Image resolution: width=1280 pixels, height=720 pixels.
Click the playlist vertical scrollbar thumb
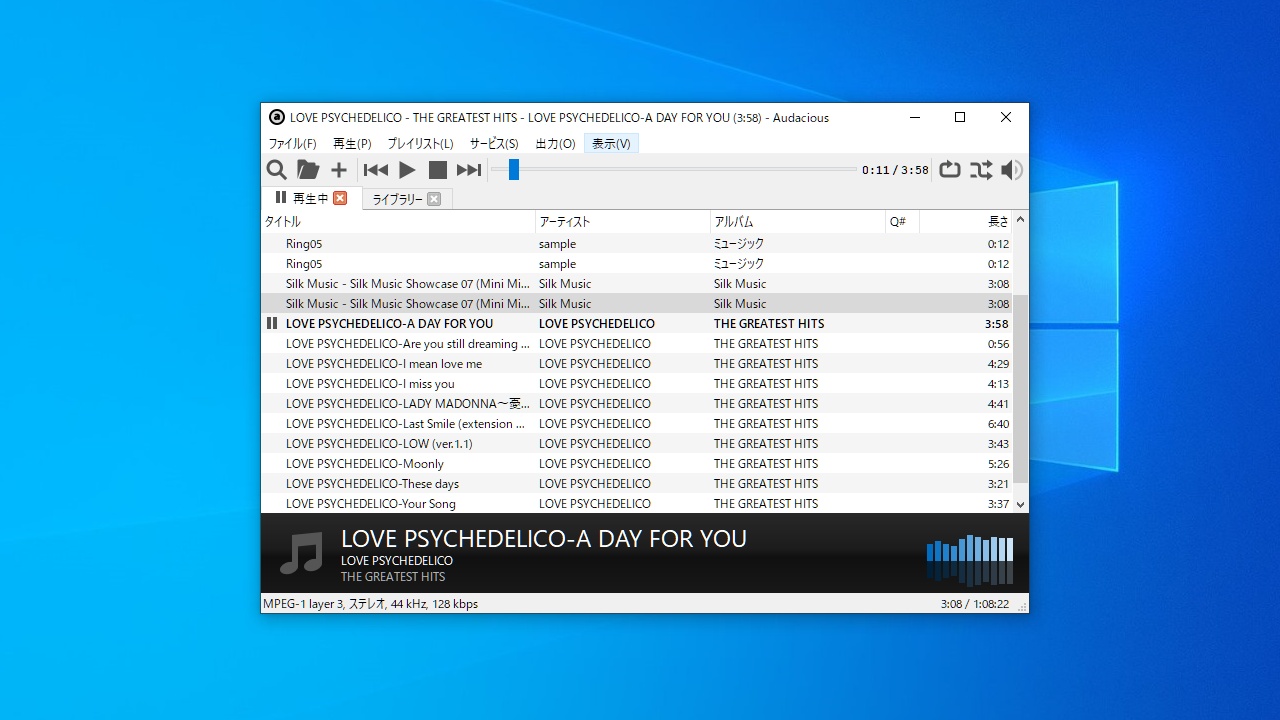pos(1021,389)
